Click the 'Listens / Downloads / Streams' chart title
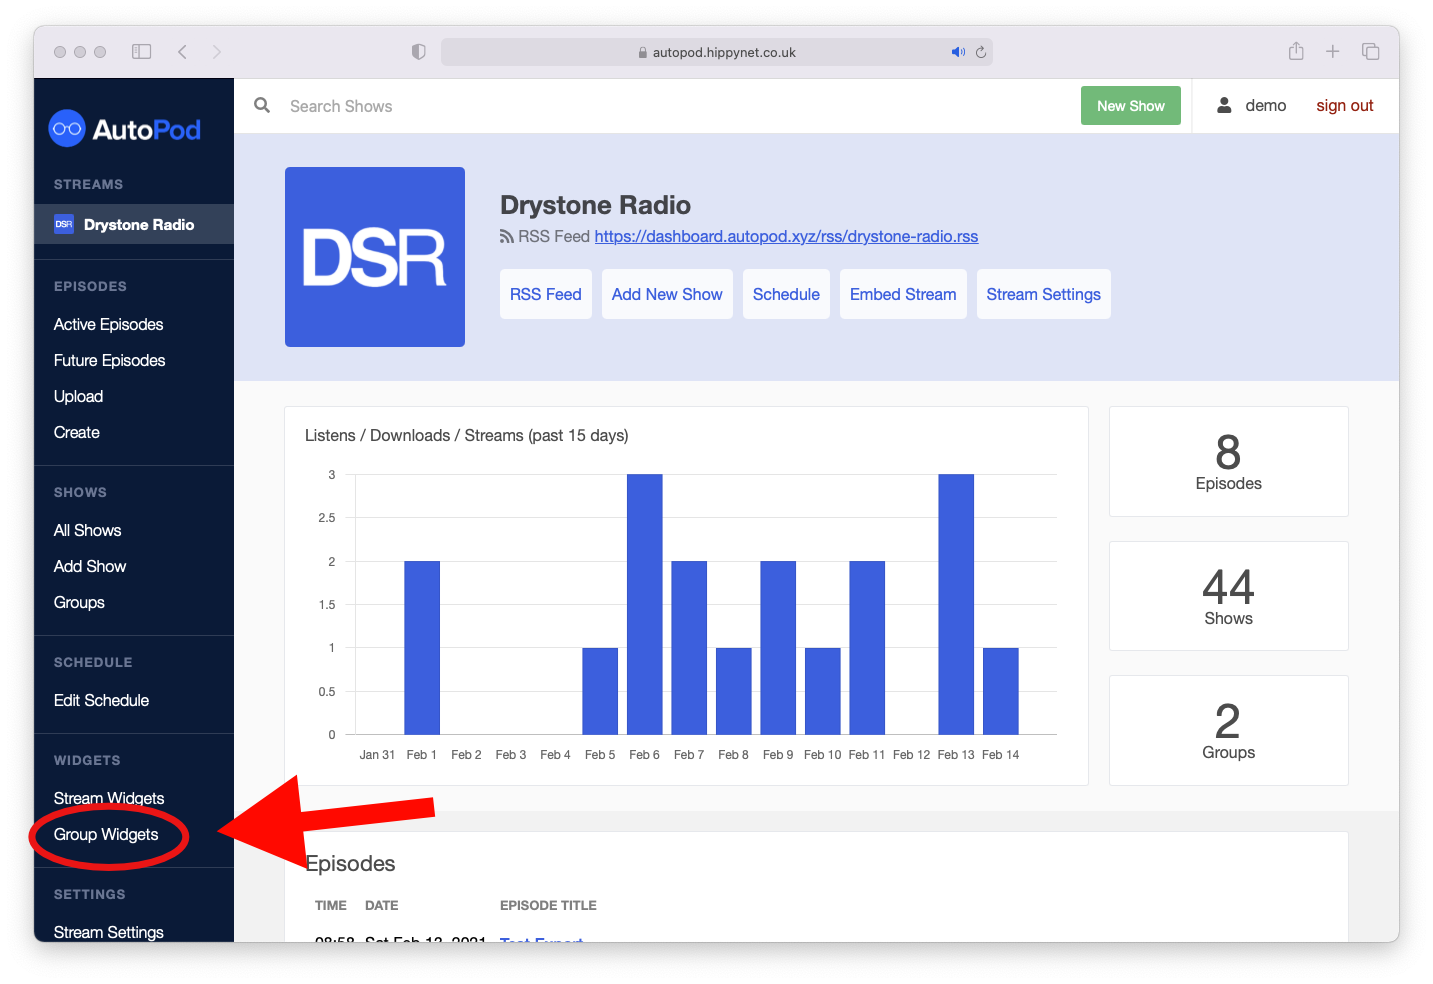Screen dimensions: 1433x984 click(466, 436)
